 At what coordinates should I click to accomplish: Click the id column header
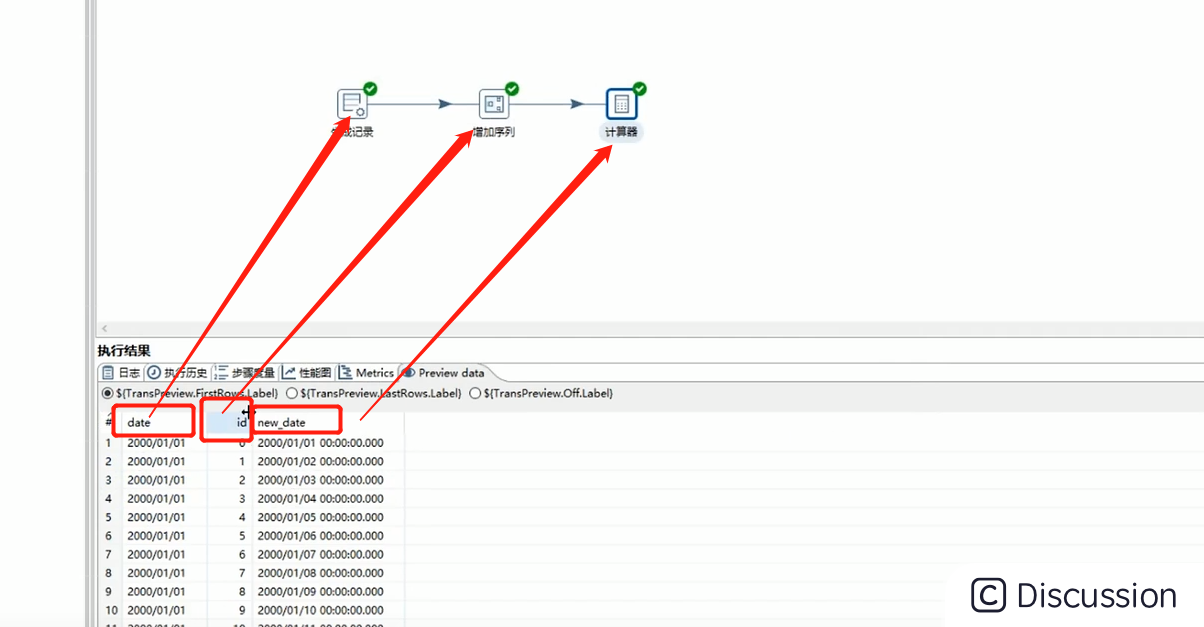229,423
